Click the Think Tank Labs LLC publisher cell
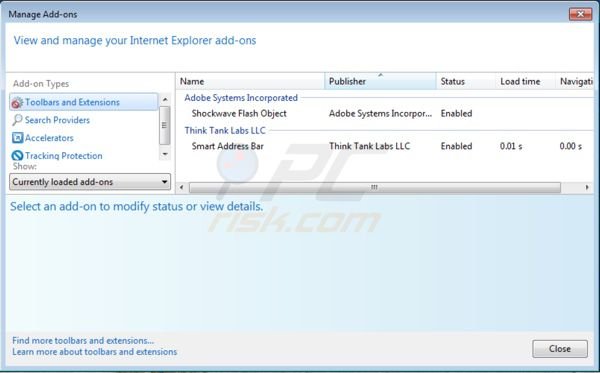This screenshot has width=600, height=373. point(369,146)
